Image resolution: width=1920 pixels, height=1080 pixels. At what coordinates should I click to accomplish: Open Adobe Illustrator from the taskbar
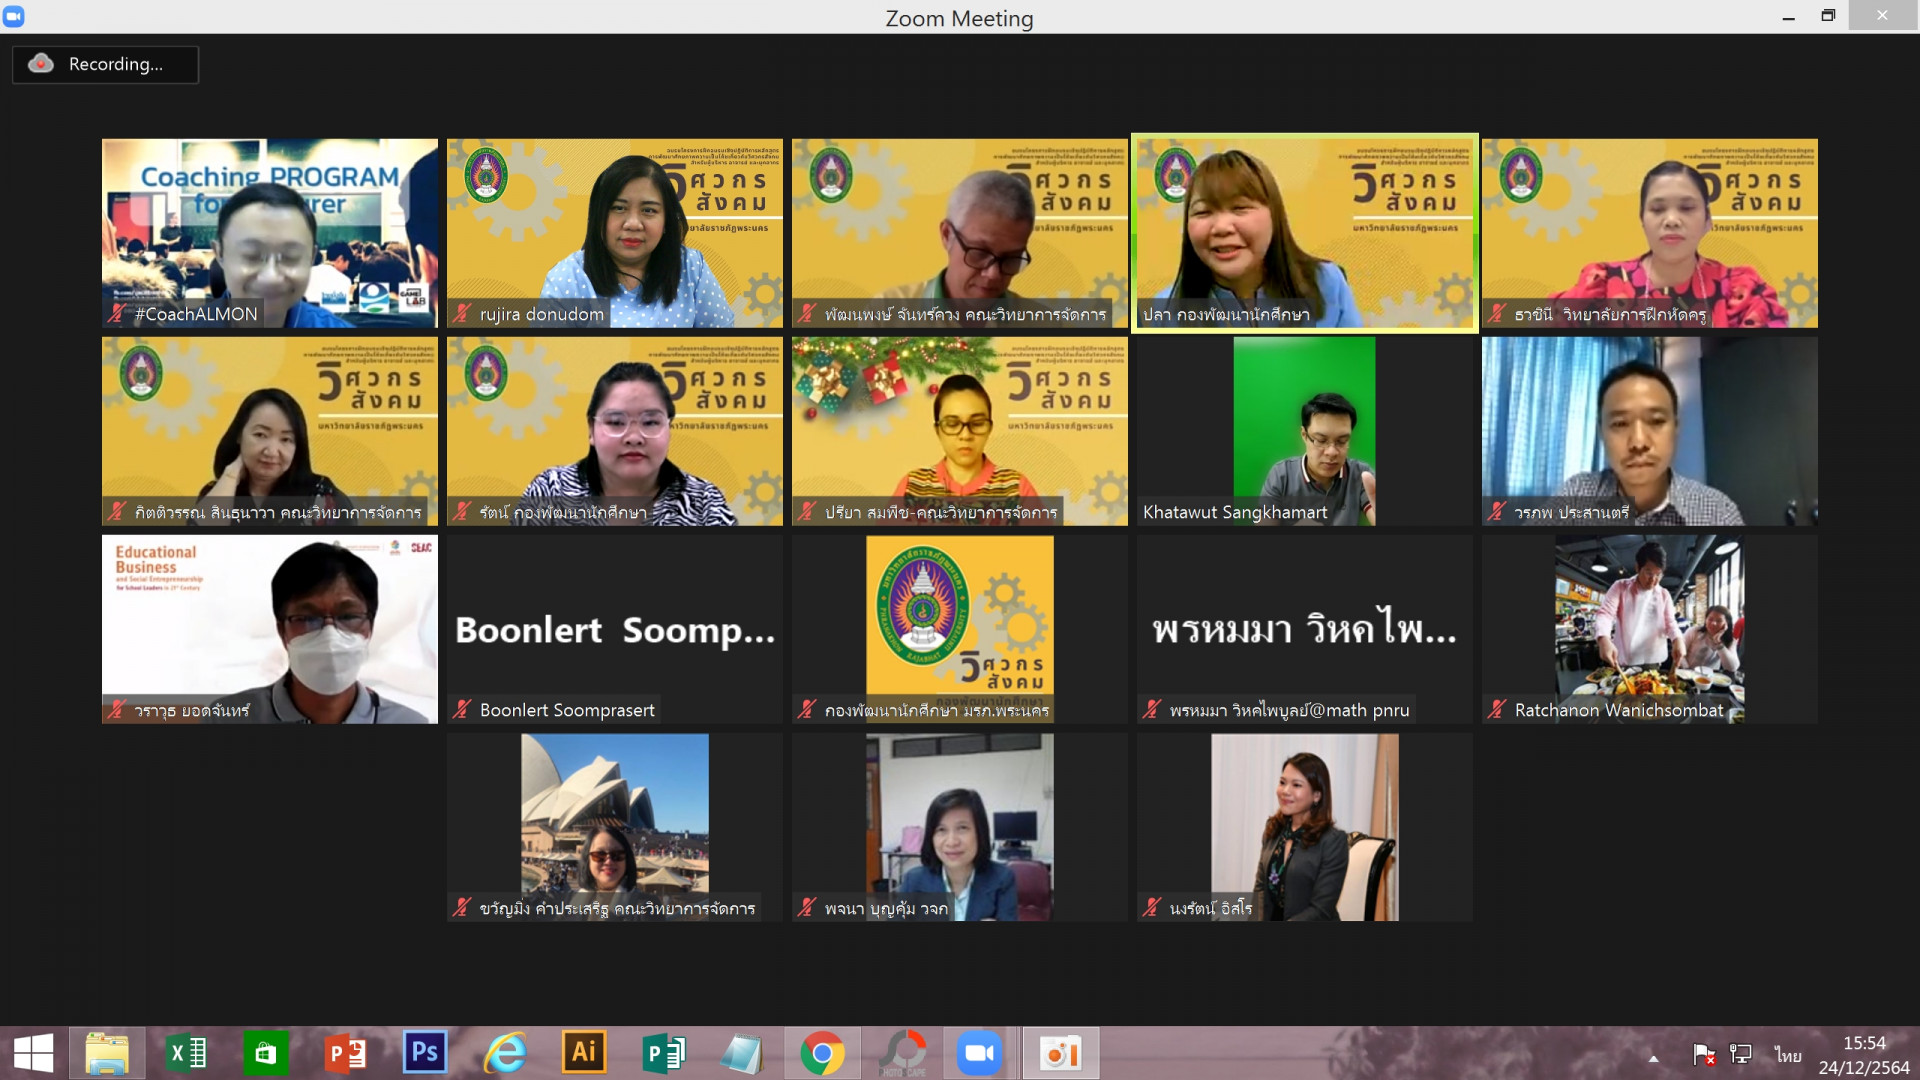coord(583,1053)
